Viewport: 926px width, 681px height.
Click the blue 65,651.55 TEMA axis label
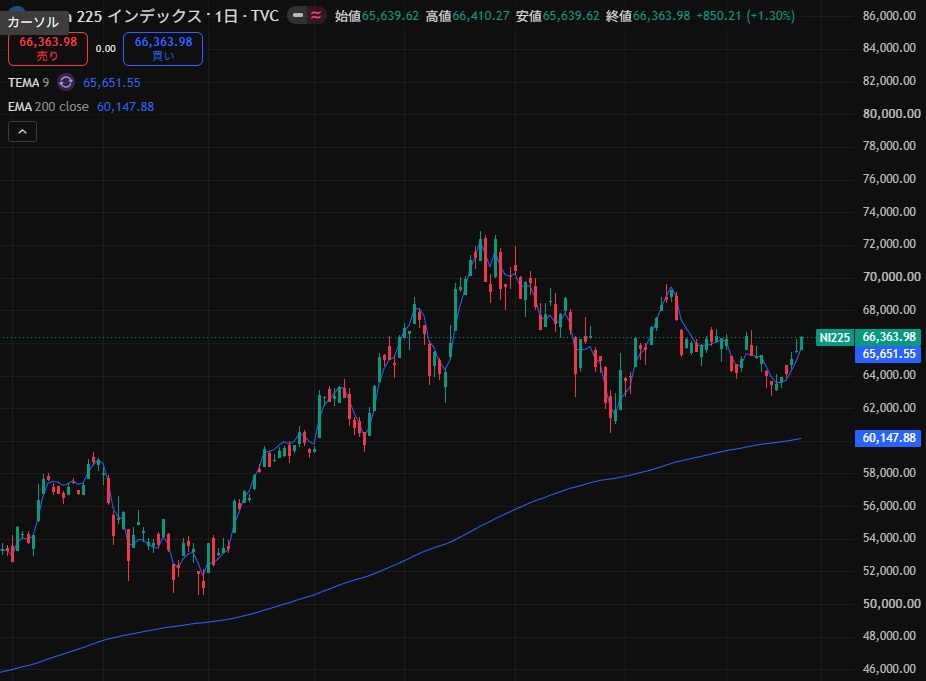(x=888, y=354)
